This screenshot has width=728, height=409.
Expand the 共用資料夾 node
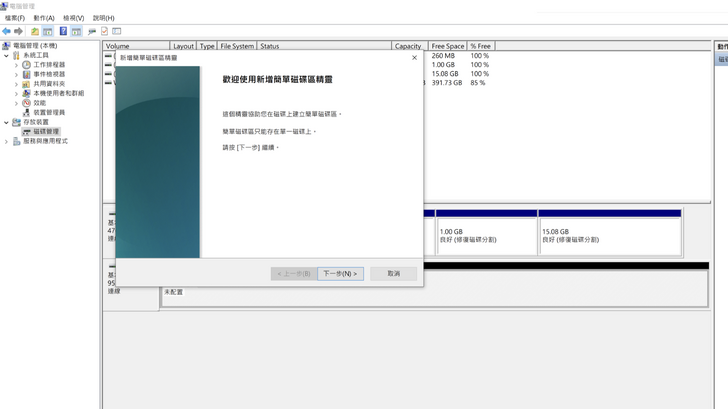16,84
